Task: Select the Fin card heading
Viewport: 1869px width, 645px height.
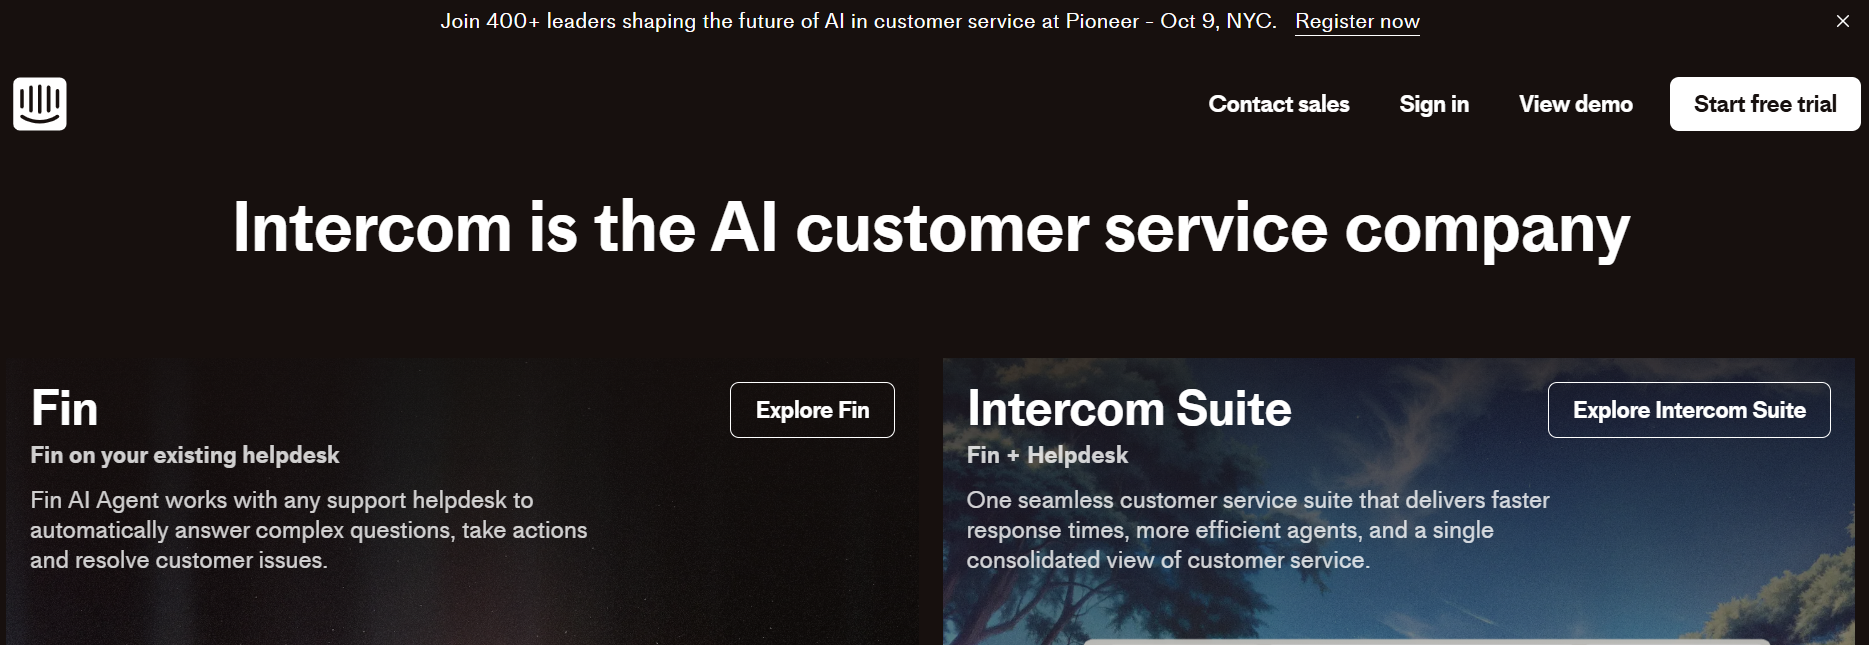Action: 65,408
